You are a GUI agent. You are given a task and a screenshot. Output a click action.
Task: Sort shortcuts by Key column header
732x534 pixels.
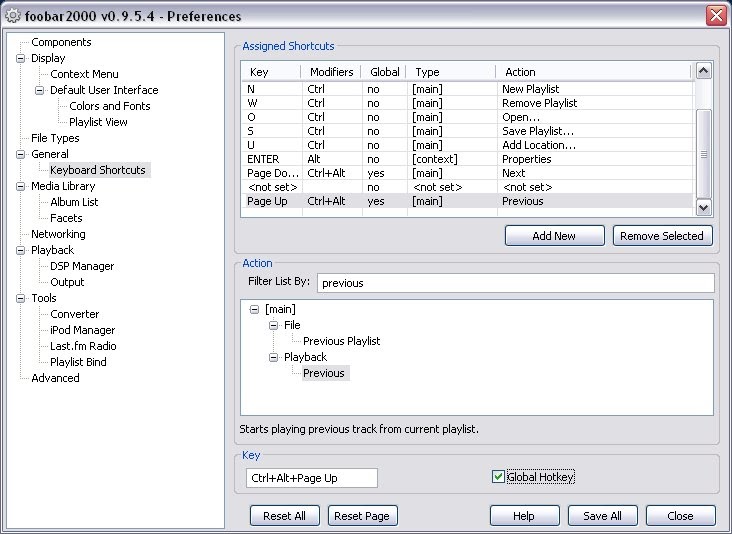tap(272, 72)
